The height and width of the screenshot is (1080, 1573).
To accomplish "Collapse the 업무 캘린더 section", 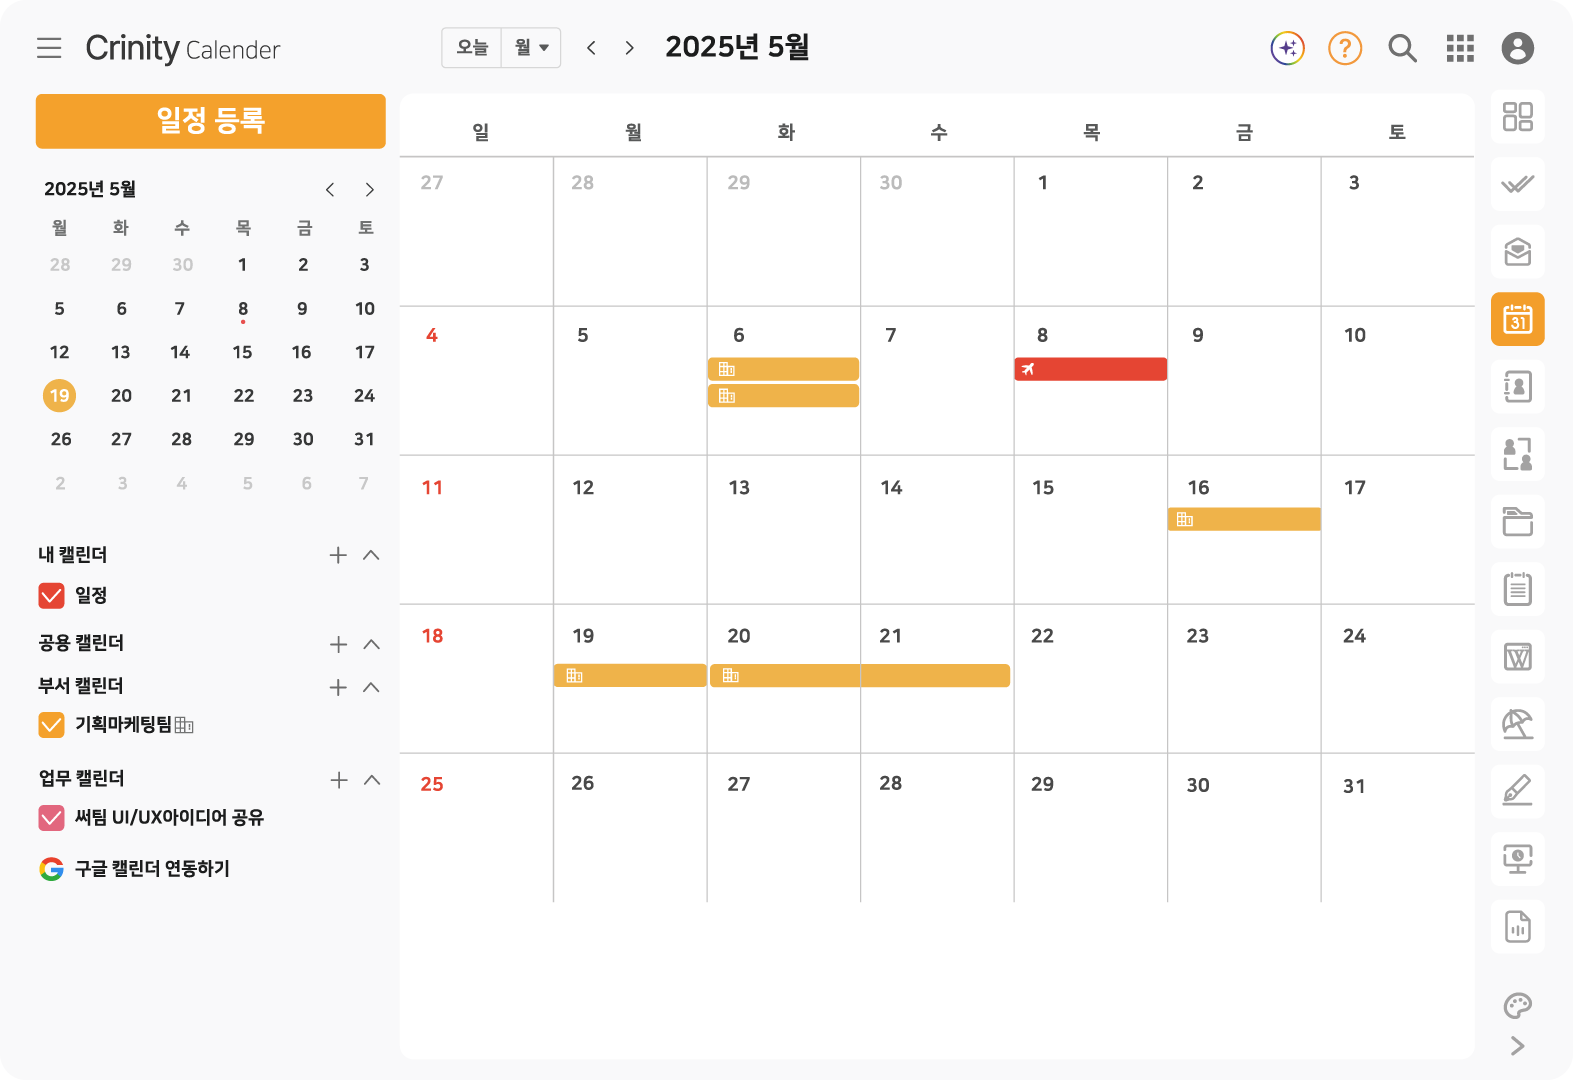I will pyautogui.click(x=372, y=780).
